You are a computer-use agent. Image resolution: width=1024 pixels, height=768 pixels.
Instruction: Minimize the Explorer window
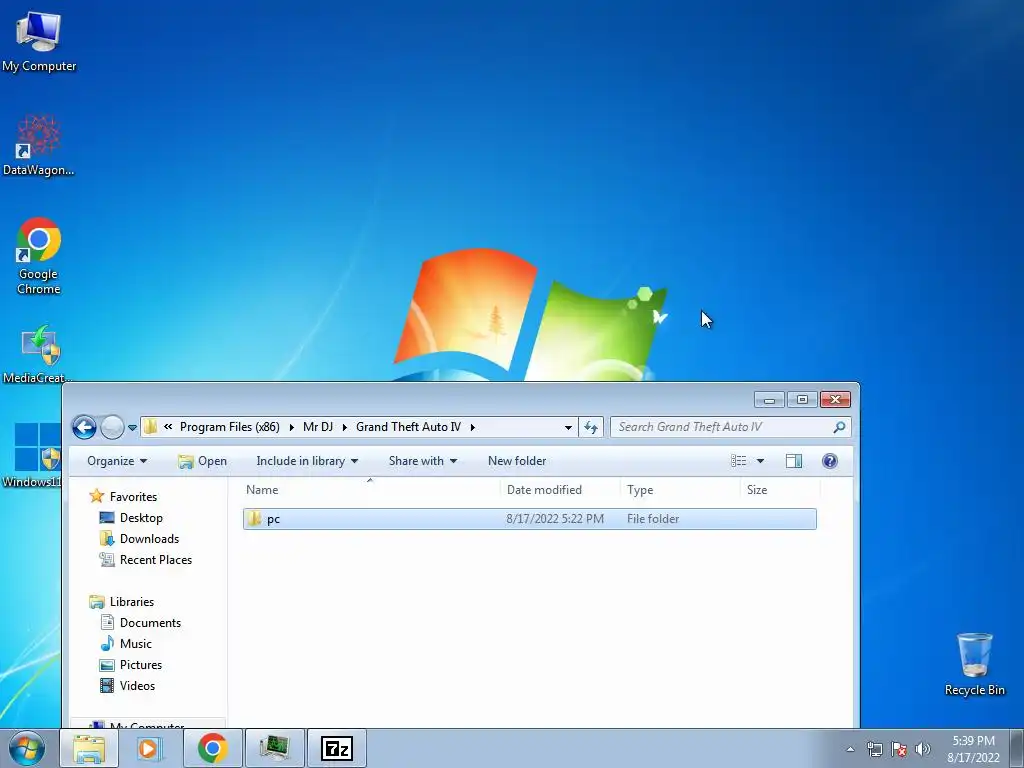click(769, 400)
